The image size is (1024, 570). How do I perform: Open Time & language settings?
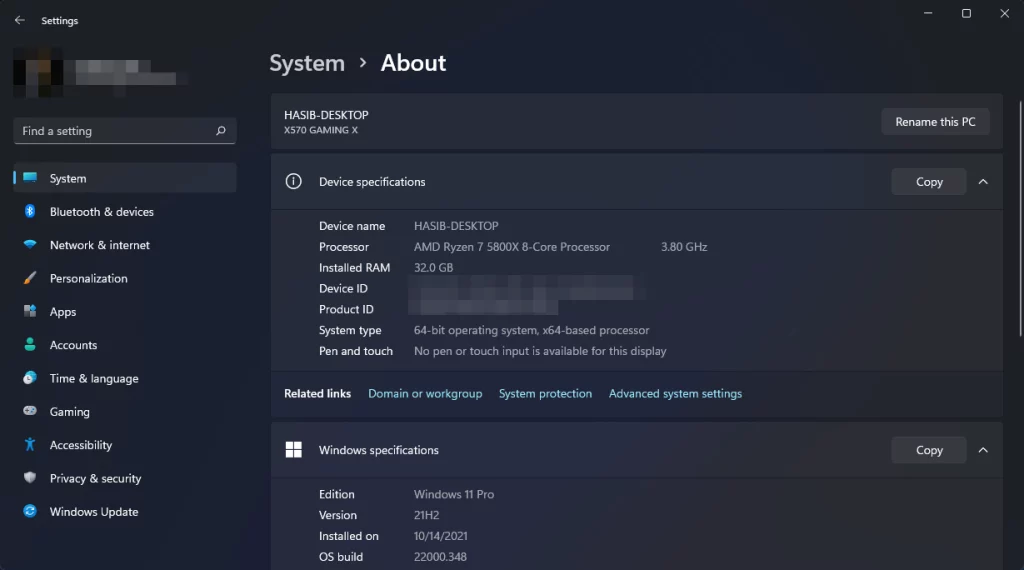94,378
